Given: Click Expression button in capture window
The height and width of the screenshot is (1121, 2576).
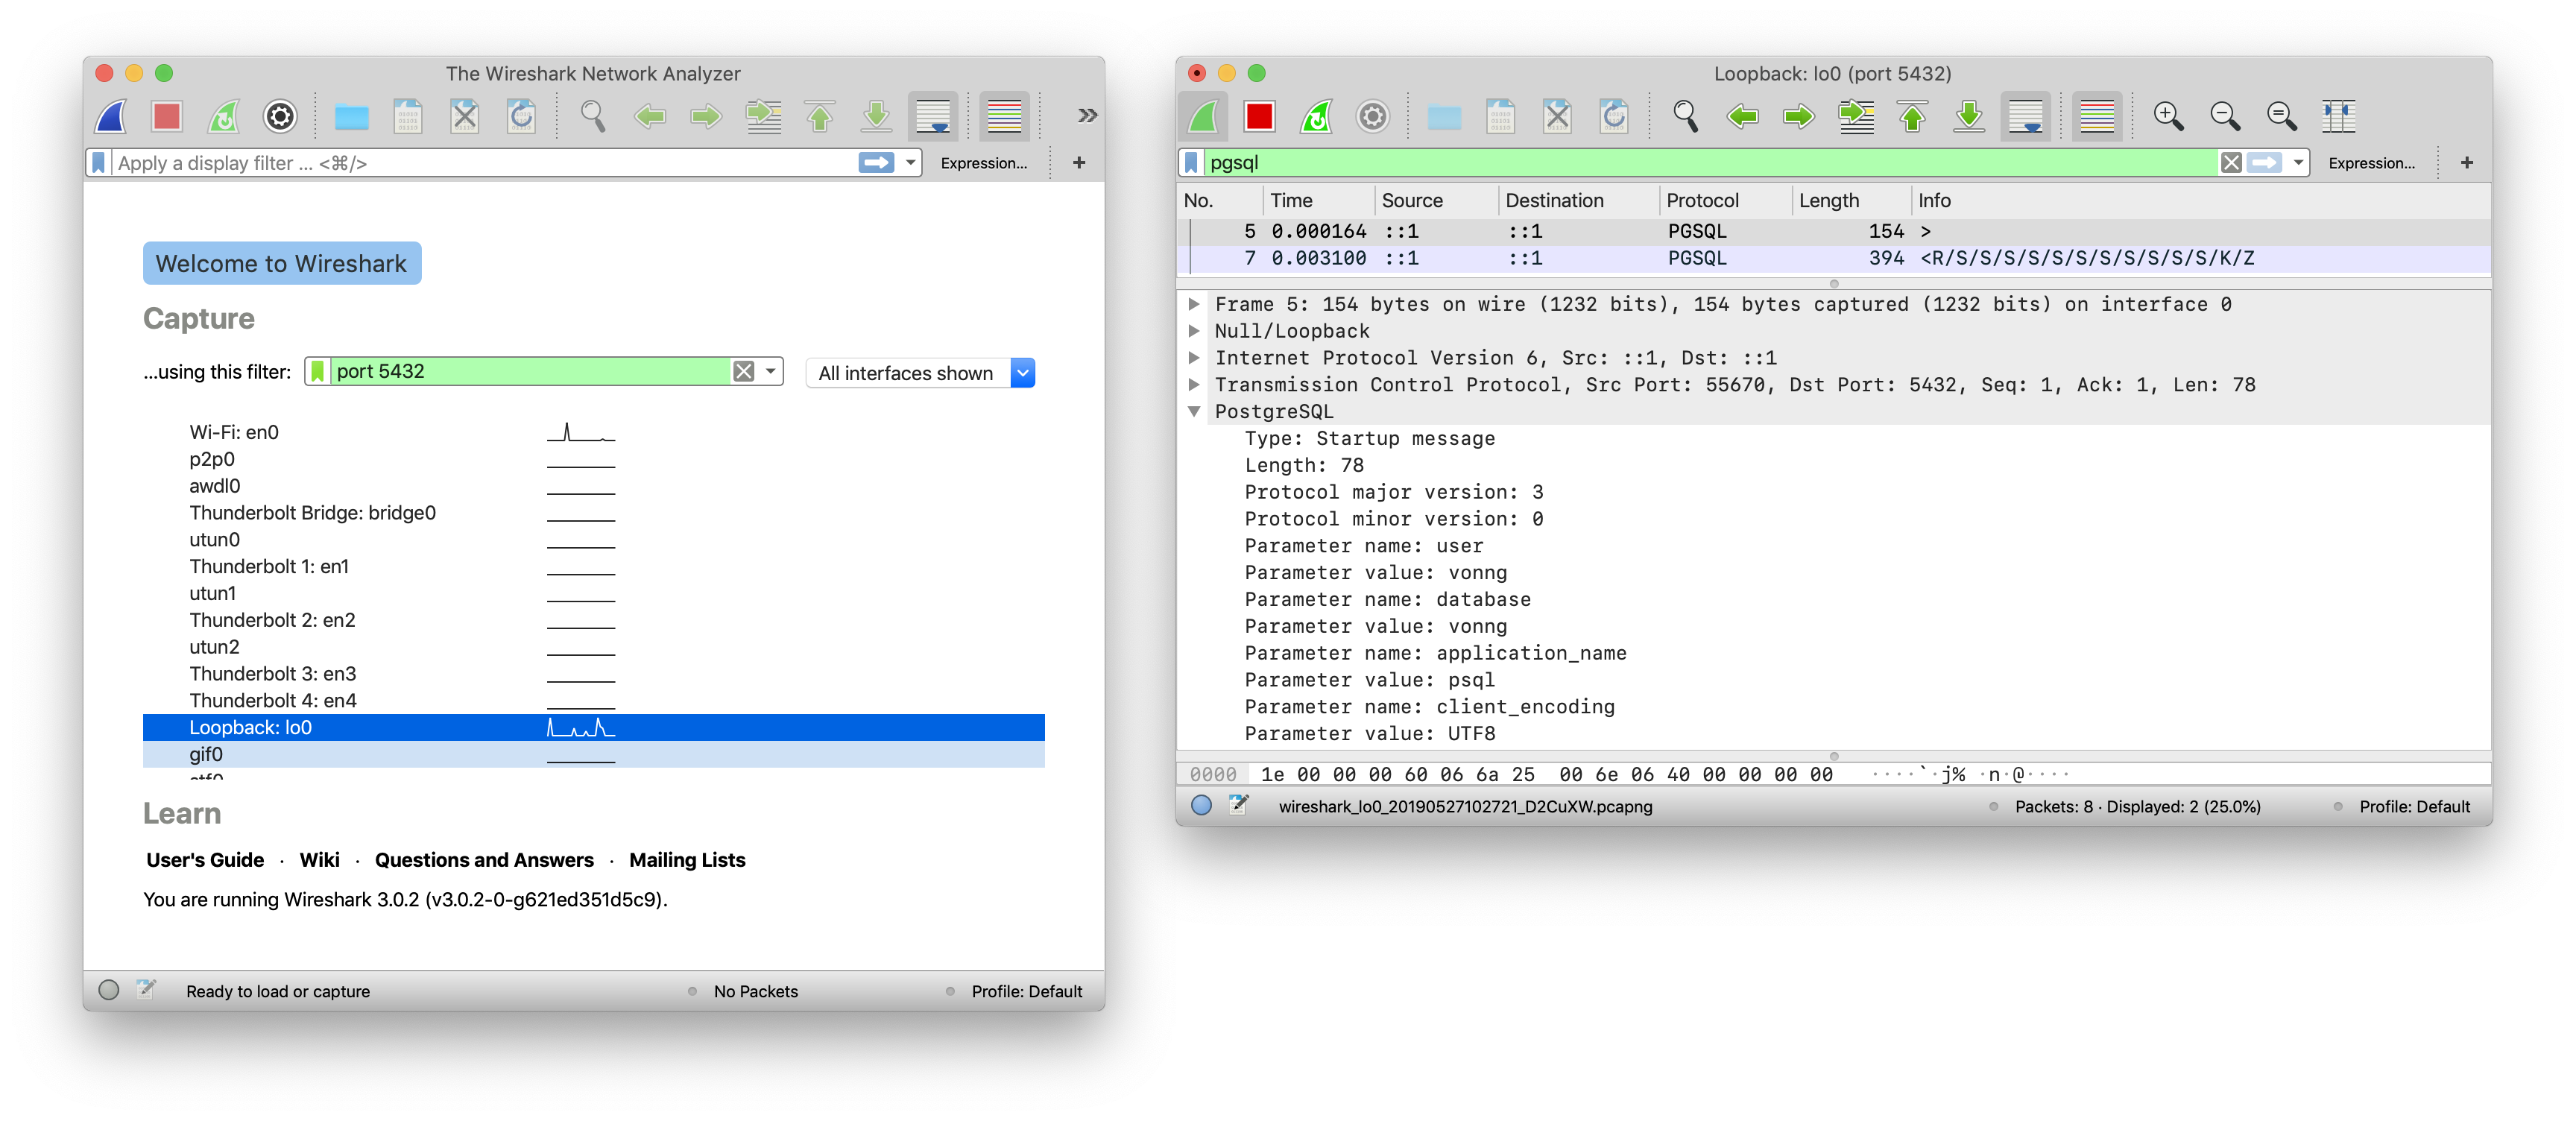Looking at the screenshot, I should click(x=2371, y=162).
